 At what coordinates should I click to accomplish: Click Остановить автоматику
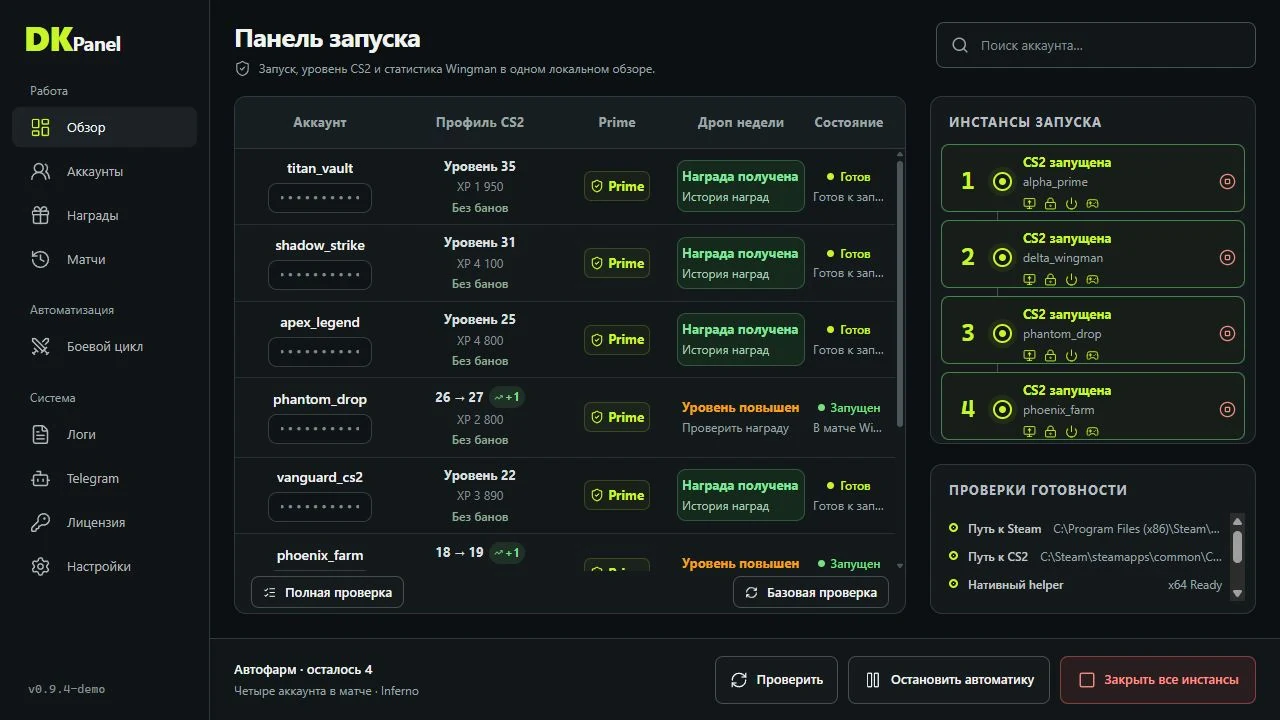point(949,680)
